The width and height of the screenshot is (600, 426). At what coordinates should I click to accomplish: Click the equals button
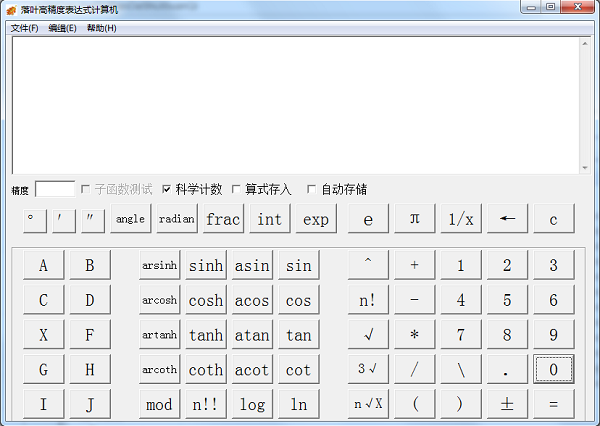554,404
